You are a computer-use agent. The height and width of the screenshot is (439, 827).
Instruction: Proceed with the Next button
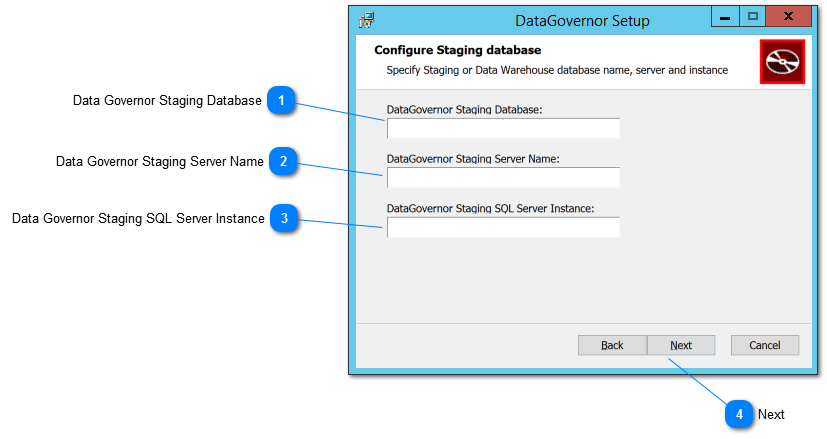click(681, 345)
